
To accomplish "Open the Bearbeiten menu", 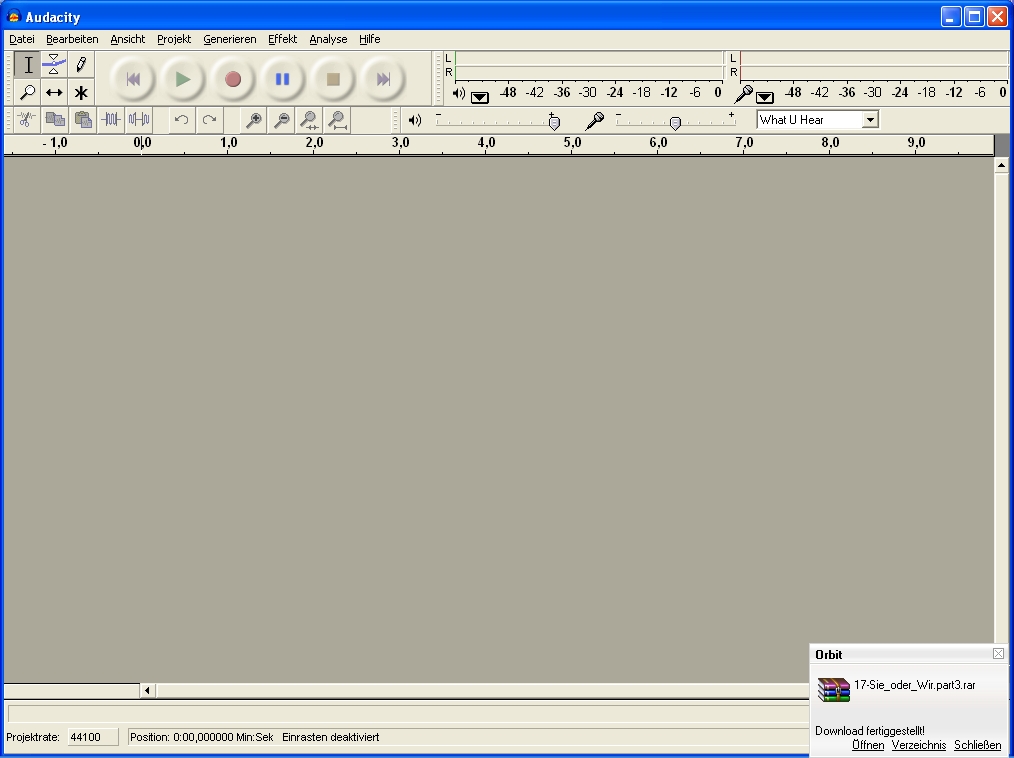I will 72,39.
